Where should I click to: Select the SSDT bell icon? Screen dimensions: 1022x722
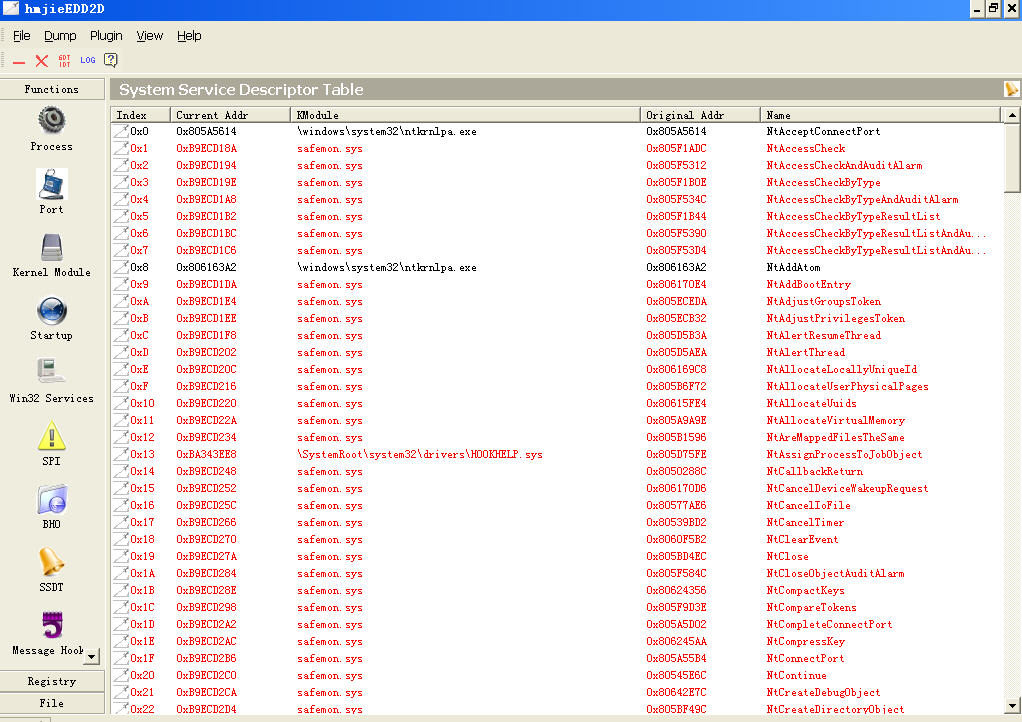click(x=51, y=563)
